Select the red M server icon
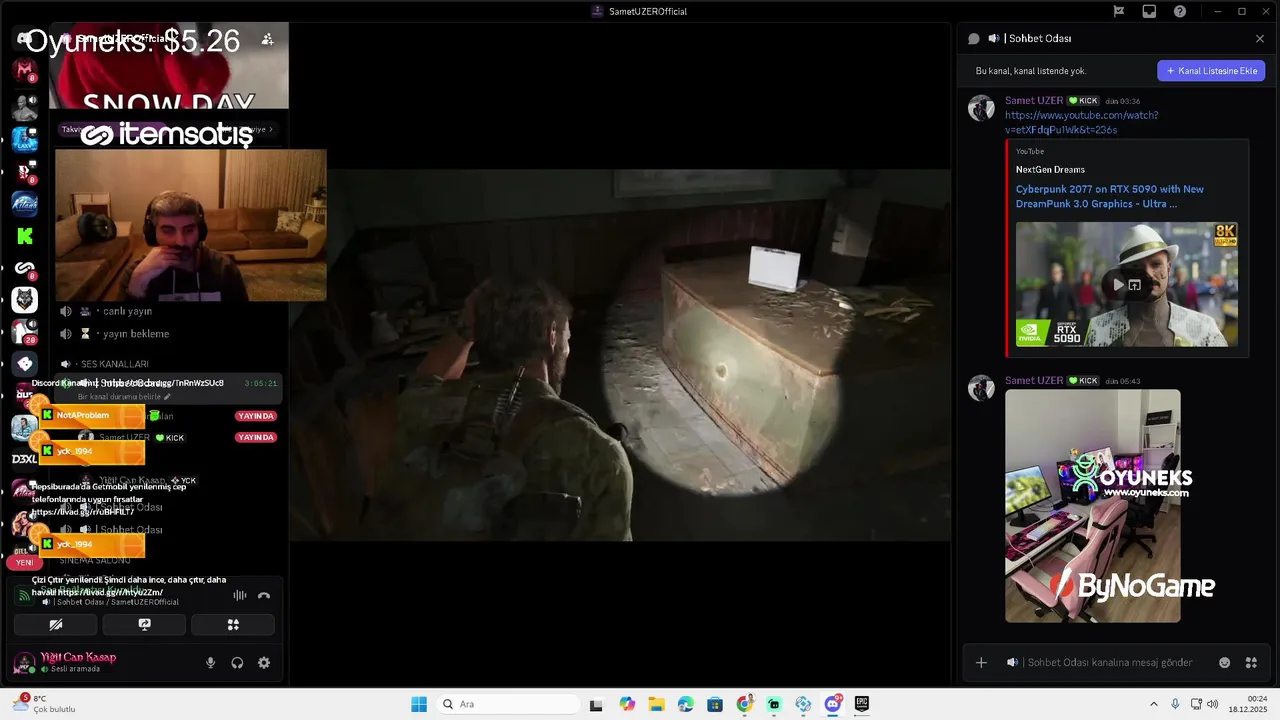Screen dimensions: 1280x720 [x=24, y=70]
